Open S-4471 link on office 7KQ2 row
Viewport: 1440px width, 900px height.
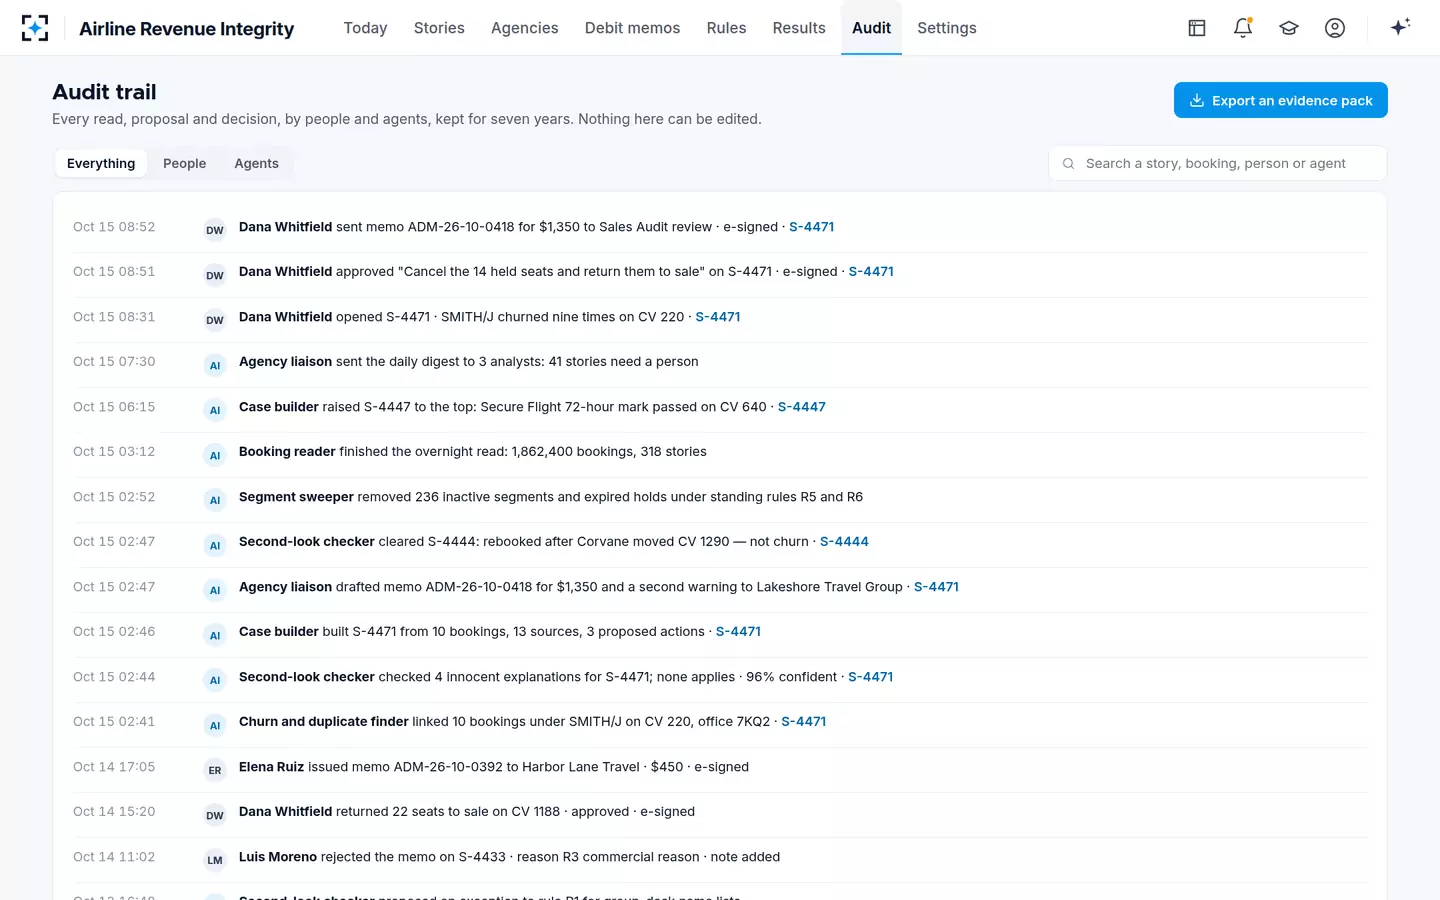(803, 722)
